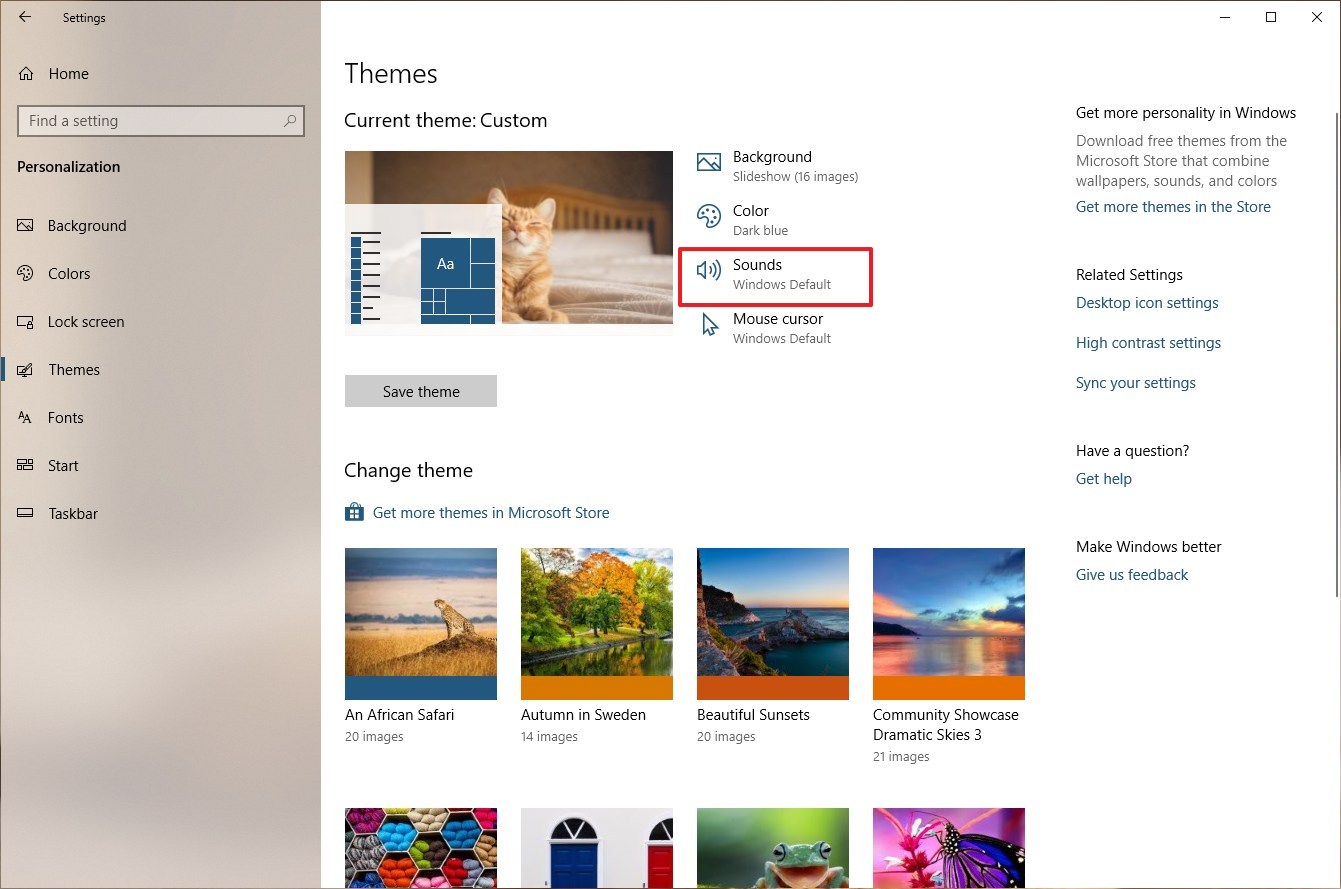This screenshot has height=889, width=1341.
Task: Click the Mouse cursor pointer icon
Action: pos(710,325)
